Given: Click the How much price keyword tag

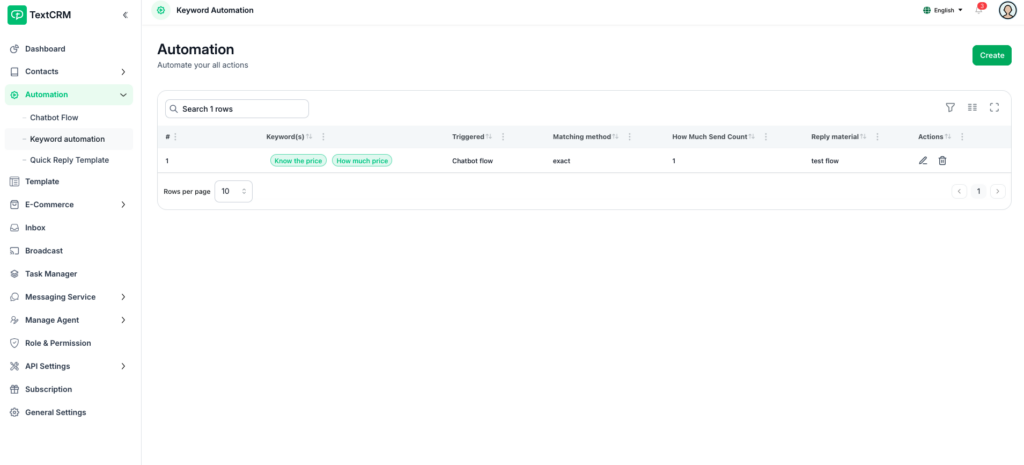Looking at the screenshot, I should point(362,161).
